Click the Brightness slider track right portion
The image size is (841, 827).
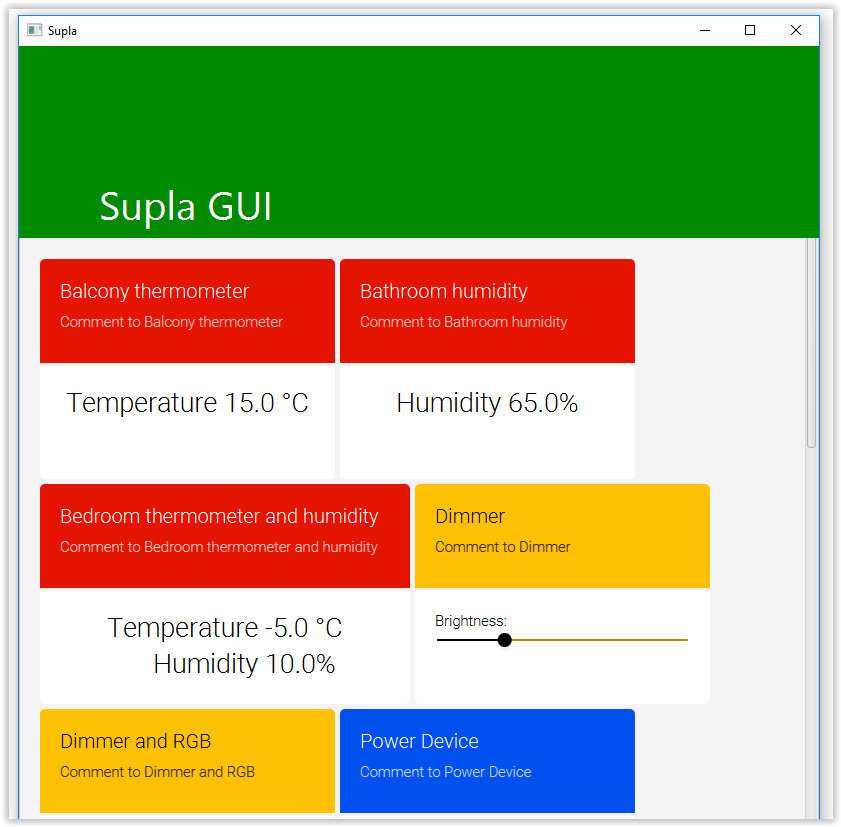tap(600, 640)
